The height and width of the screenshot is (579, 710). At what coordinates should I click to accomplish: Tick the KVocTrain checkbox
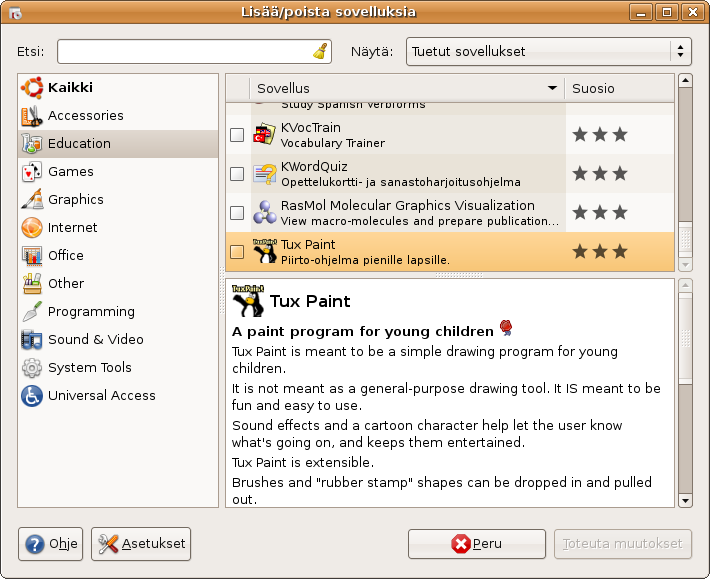(237, 135)
